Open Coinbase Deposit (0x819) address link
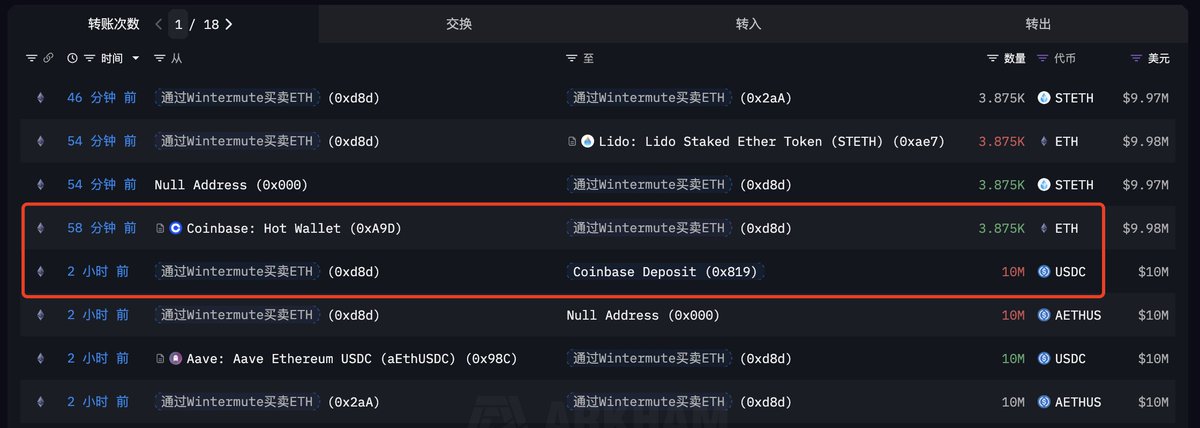 666,271
